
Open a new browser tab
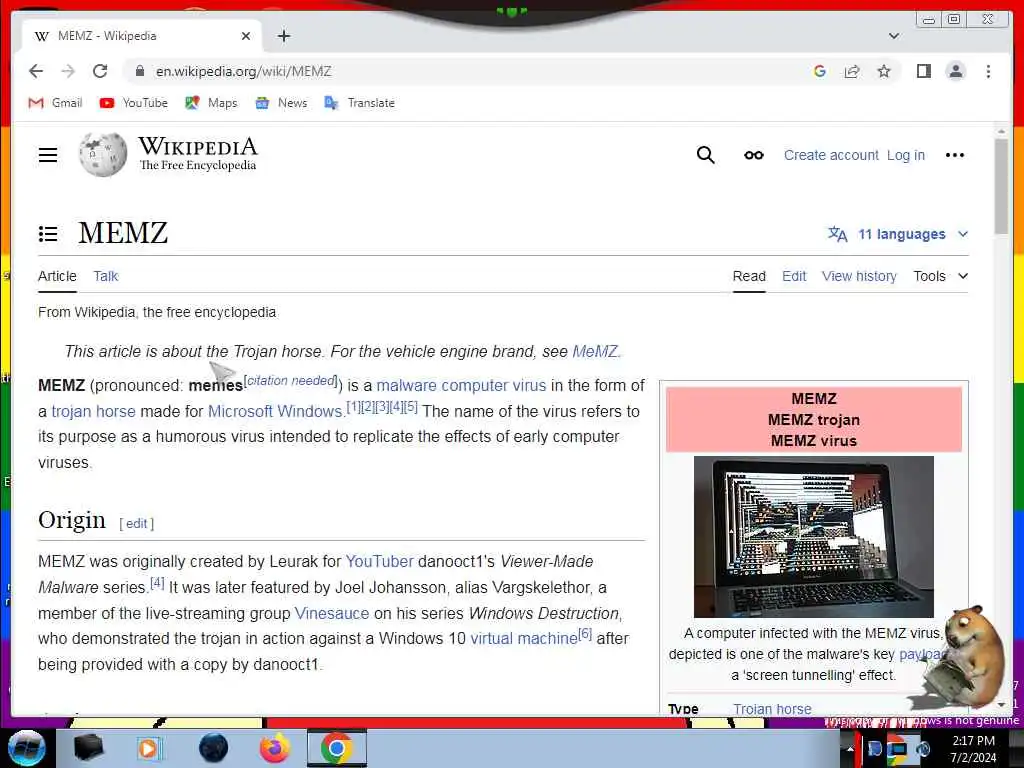point(283,36)
